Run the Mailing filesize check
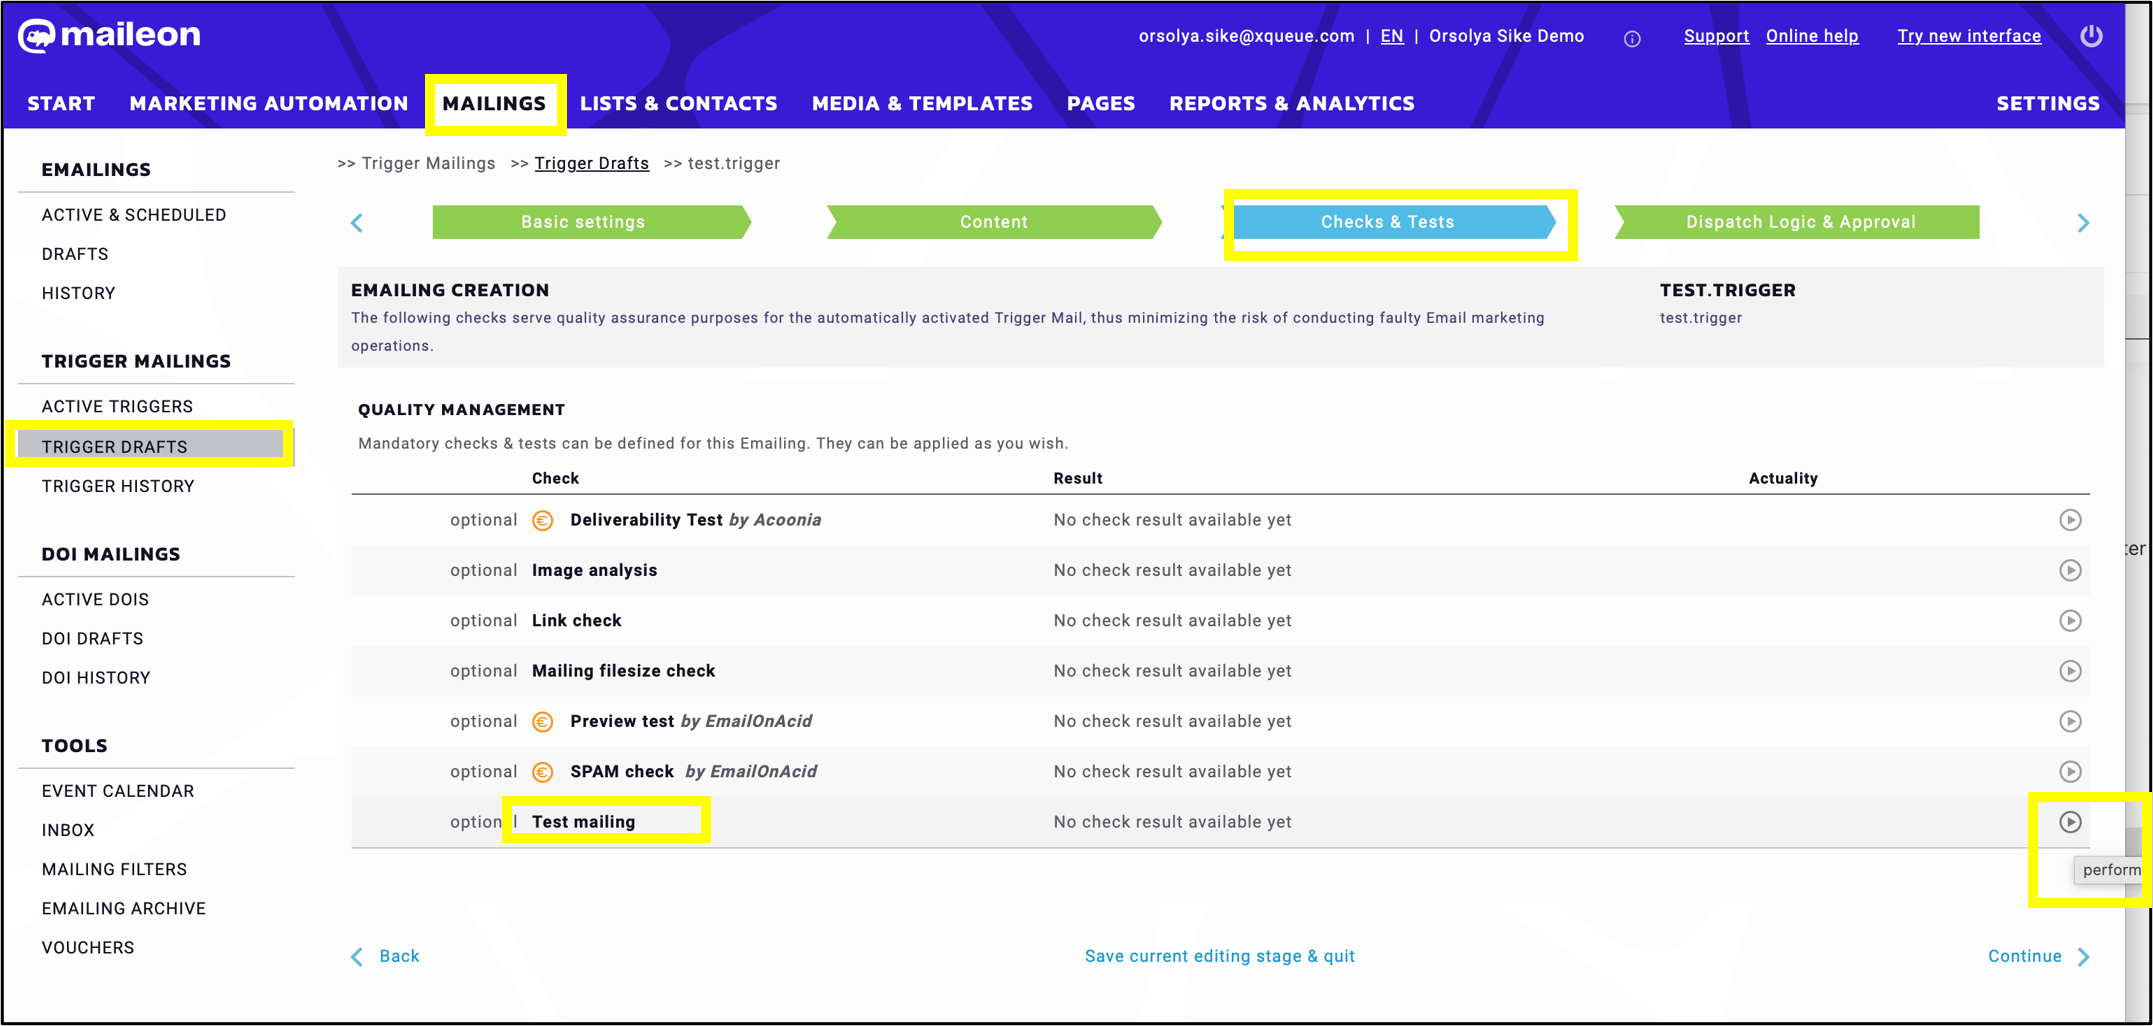The height and width of the screenshot is (1026, 2153). tap(2070, 671)
